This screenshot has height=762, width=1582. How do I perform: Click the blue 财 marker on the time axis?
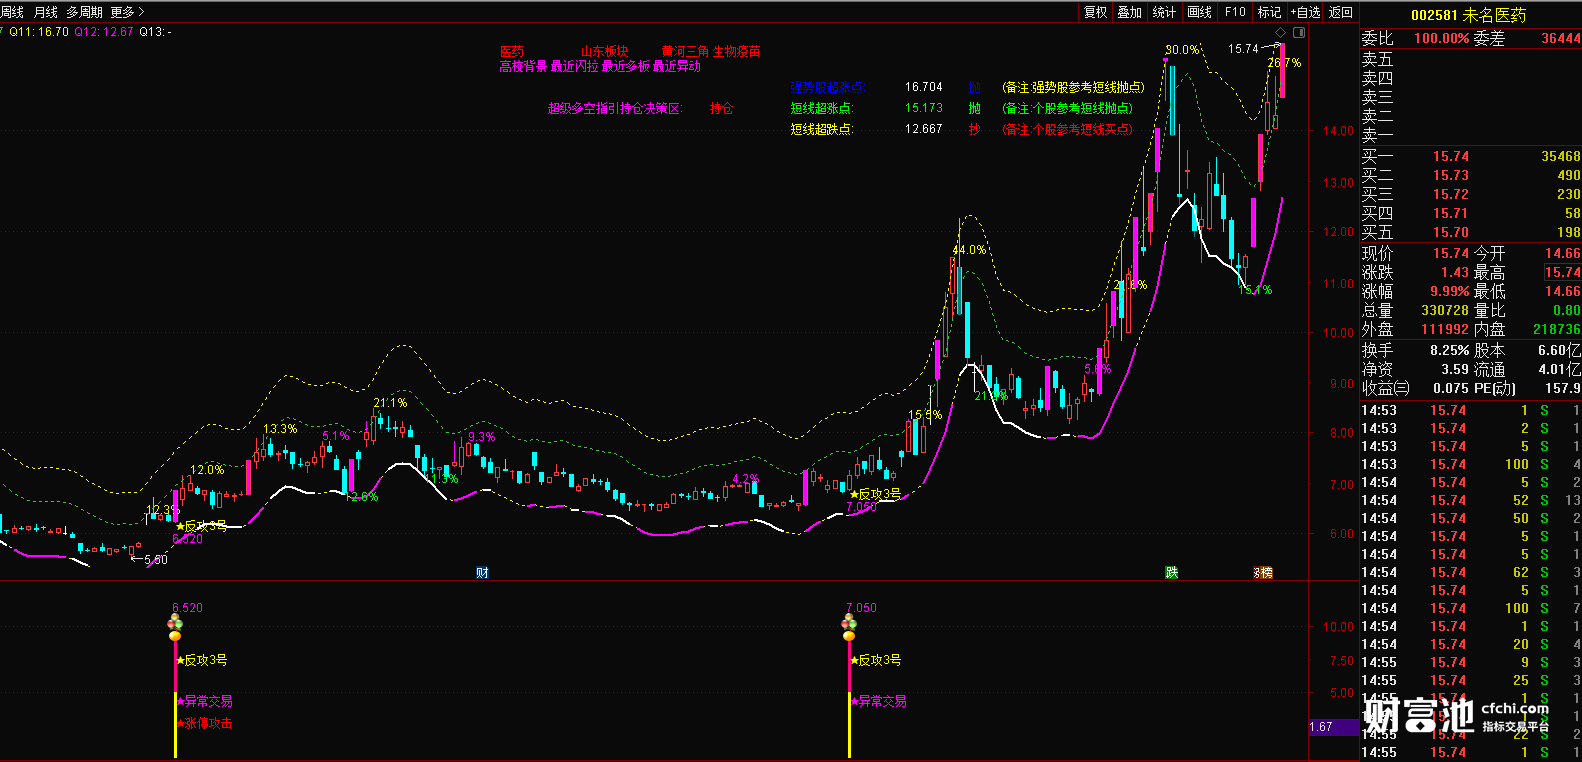point(482,573)
